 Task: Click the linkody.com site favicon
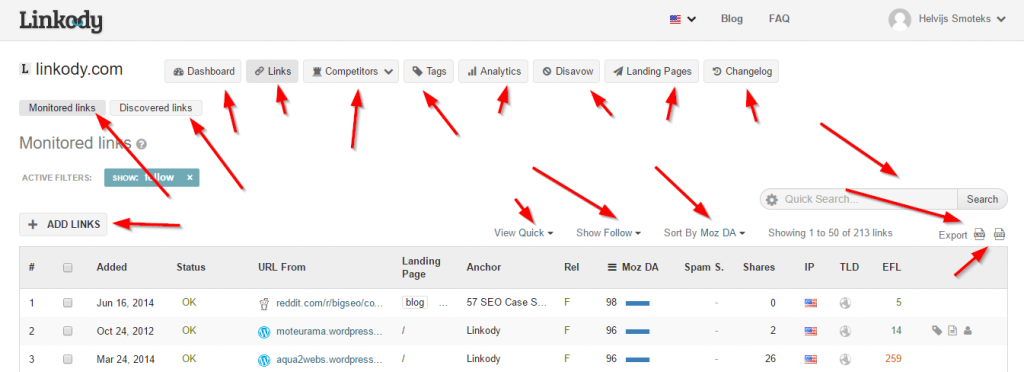[x=25, y=69]
